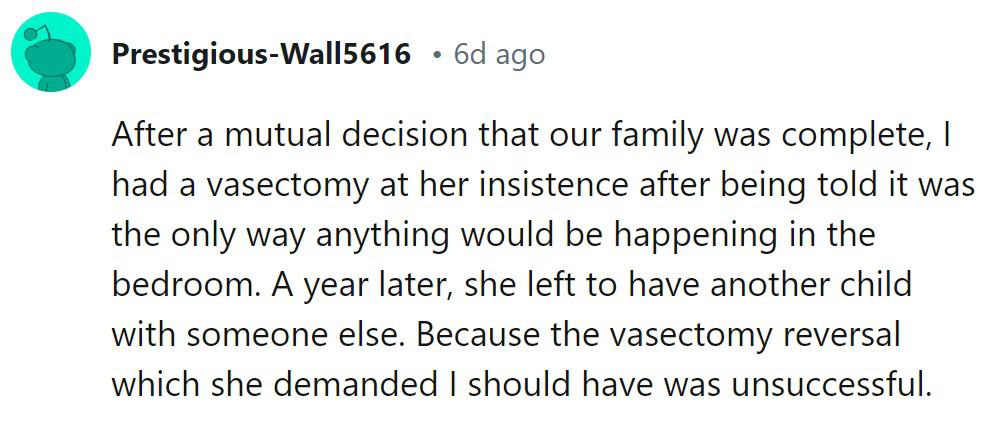This screenshot has height=421, width=994.
Task: Open the Prestigious-Wall5616 user profile
Action: click(261, 54)
